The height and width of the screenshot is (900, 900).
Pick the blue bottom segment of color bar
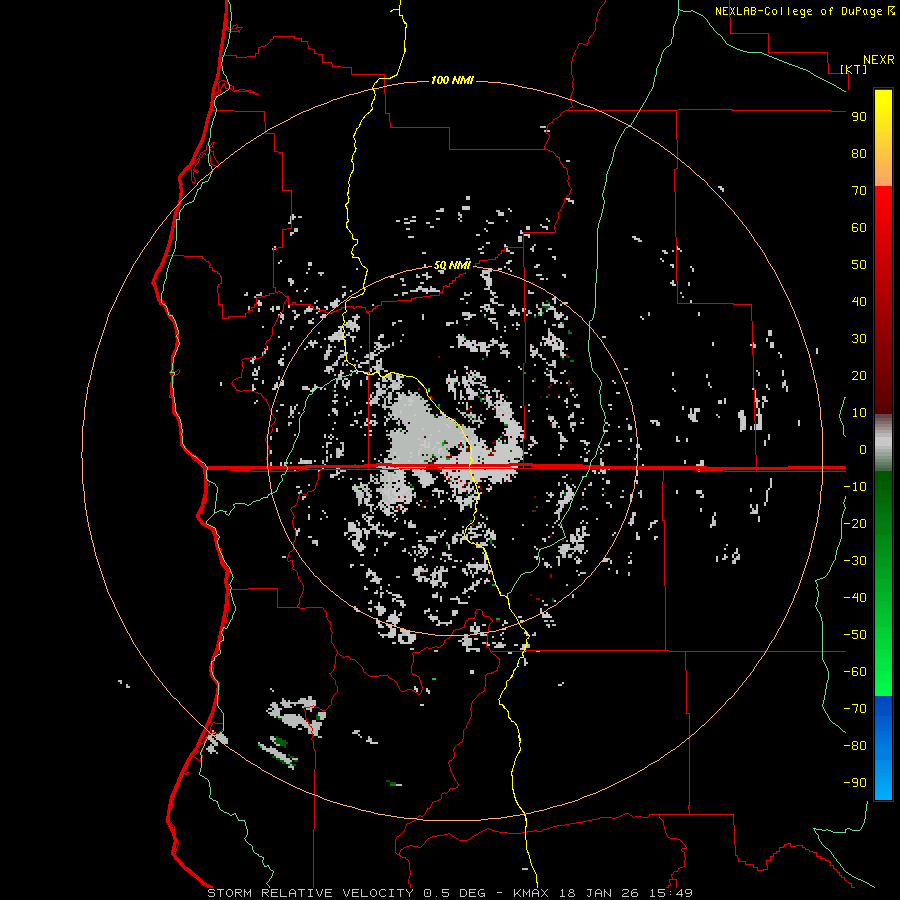883,748
